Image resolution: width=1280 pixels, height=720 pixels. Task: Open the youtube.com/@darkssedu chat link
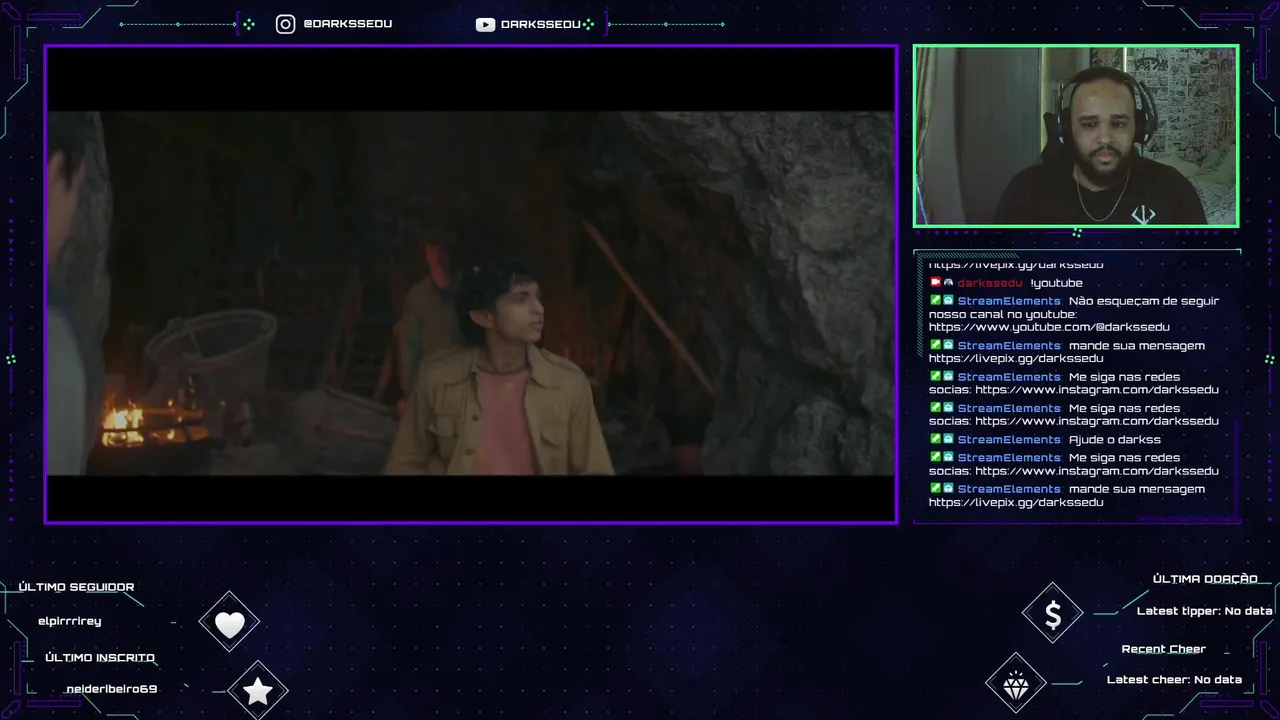1049,327
